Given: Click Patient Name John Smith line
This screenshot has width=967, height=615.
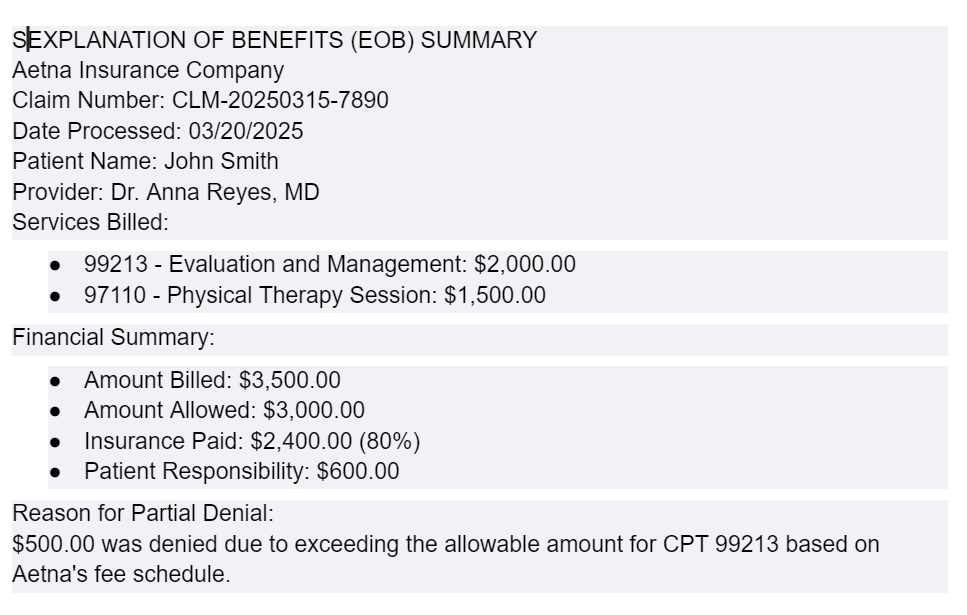Looking at the screenshot, I should [146, 161].
